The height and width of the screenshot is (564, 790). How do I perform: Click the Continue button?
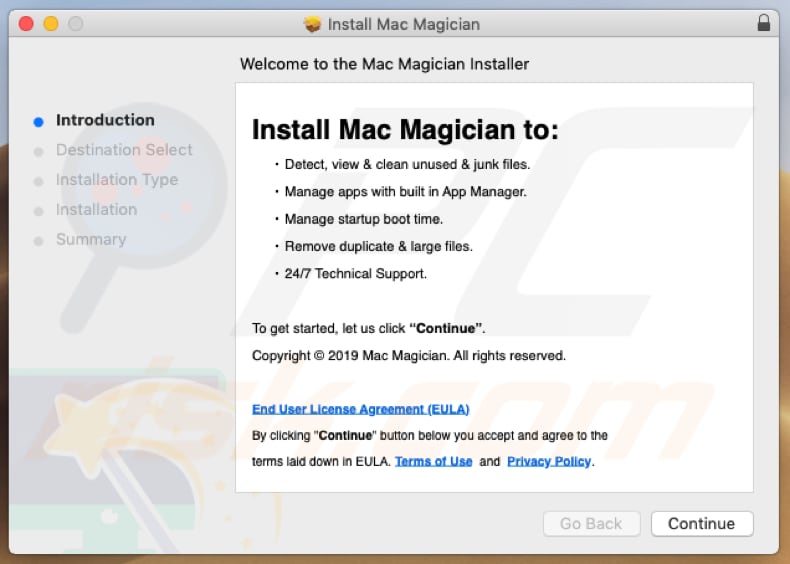click(x=702, y=524)
